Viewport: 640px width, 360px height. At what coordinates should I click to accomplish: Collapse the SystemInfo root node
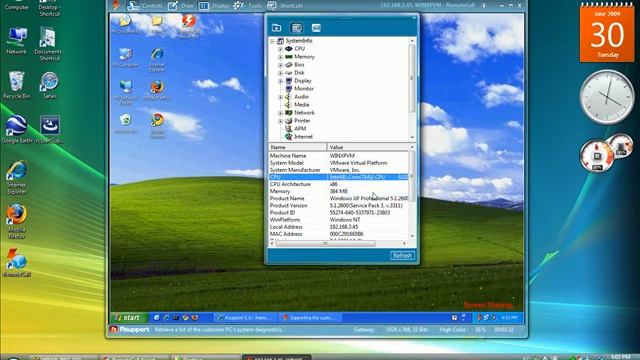pyautogui.click(x=272, y=41)
